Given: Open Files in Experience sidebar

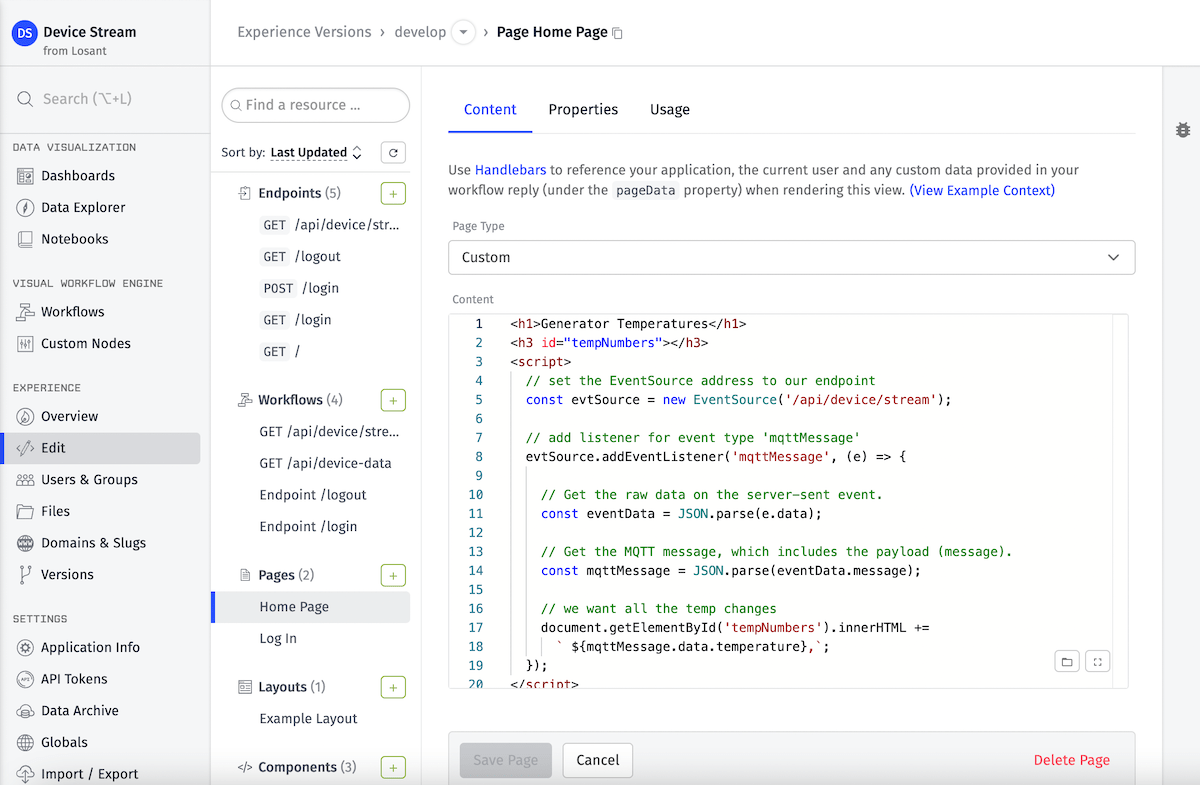Looking at the screenshot, I should tap(56, 512).
